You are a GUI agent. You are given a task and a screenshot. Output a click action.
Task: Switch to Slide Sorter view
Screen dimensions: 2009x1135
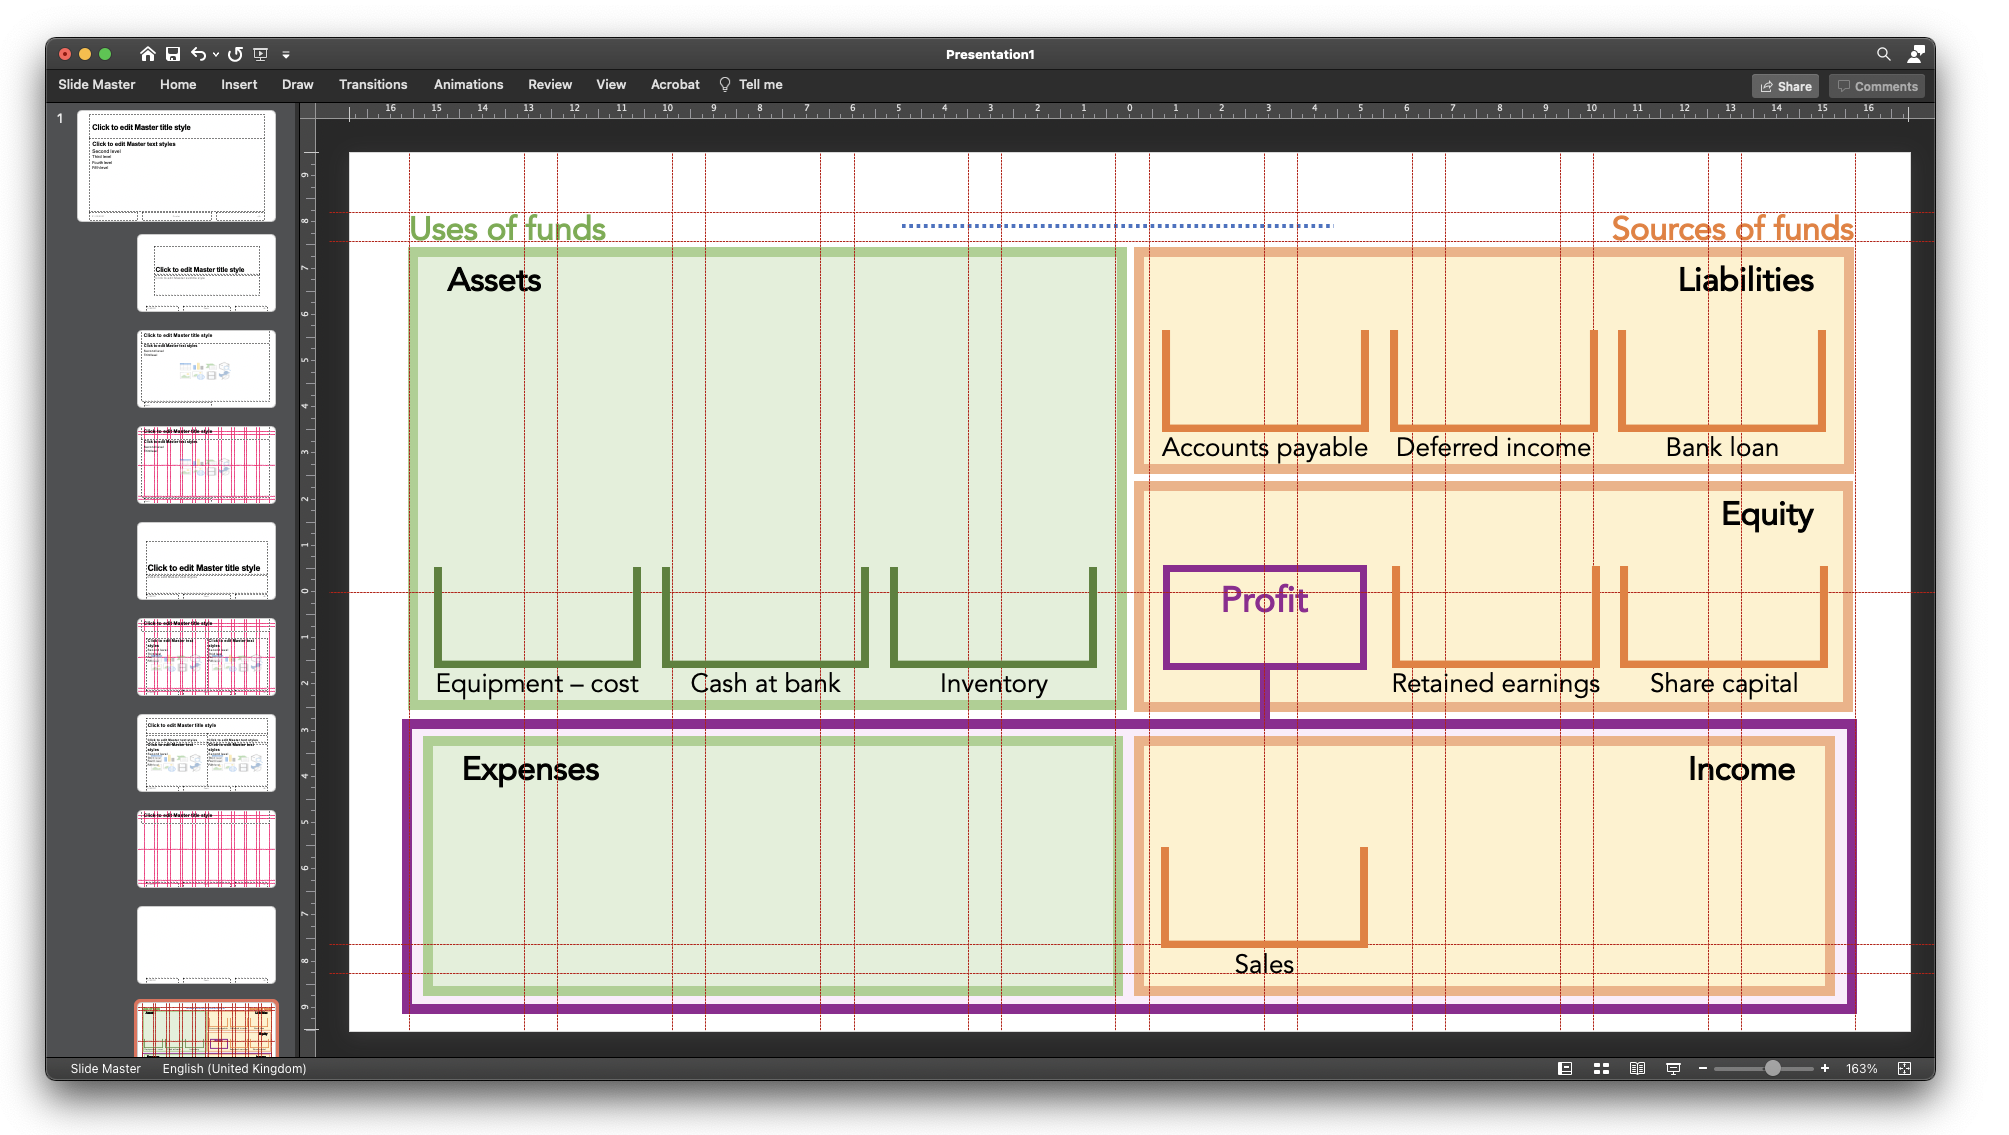pos(1601,1068)
